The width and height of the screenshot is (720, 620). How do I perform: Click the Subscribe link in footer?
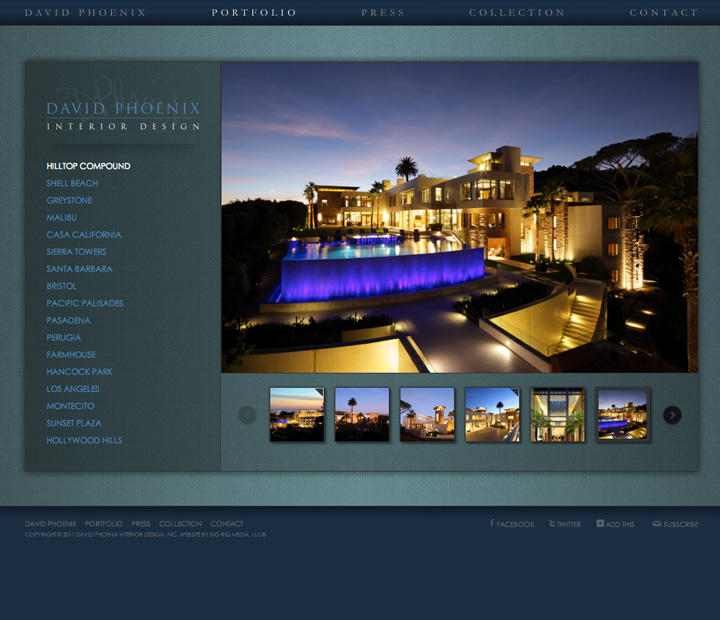(x=675, y=524)
